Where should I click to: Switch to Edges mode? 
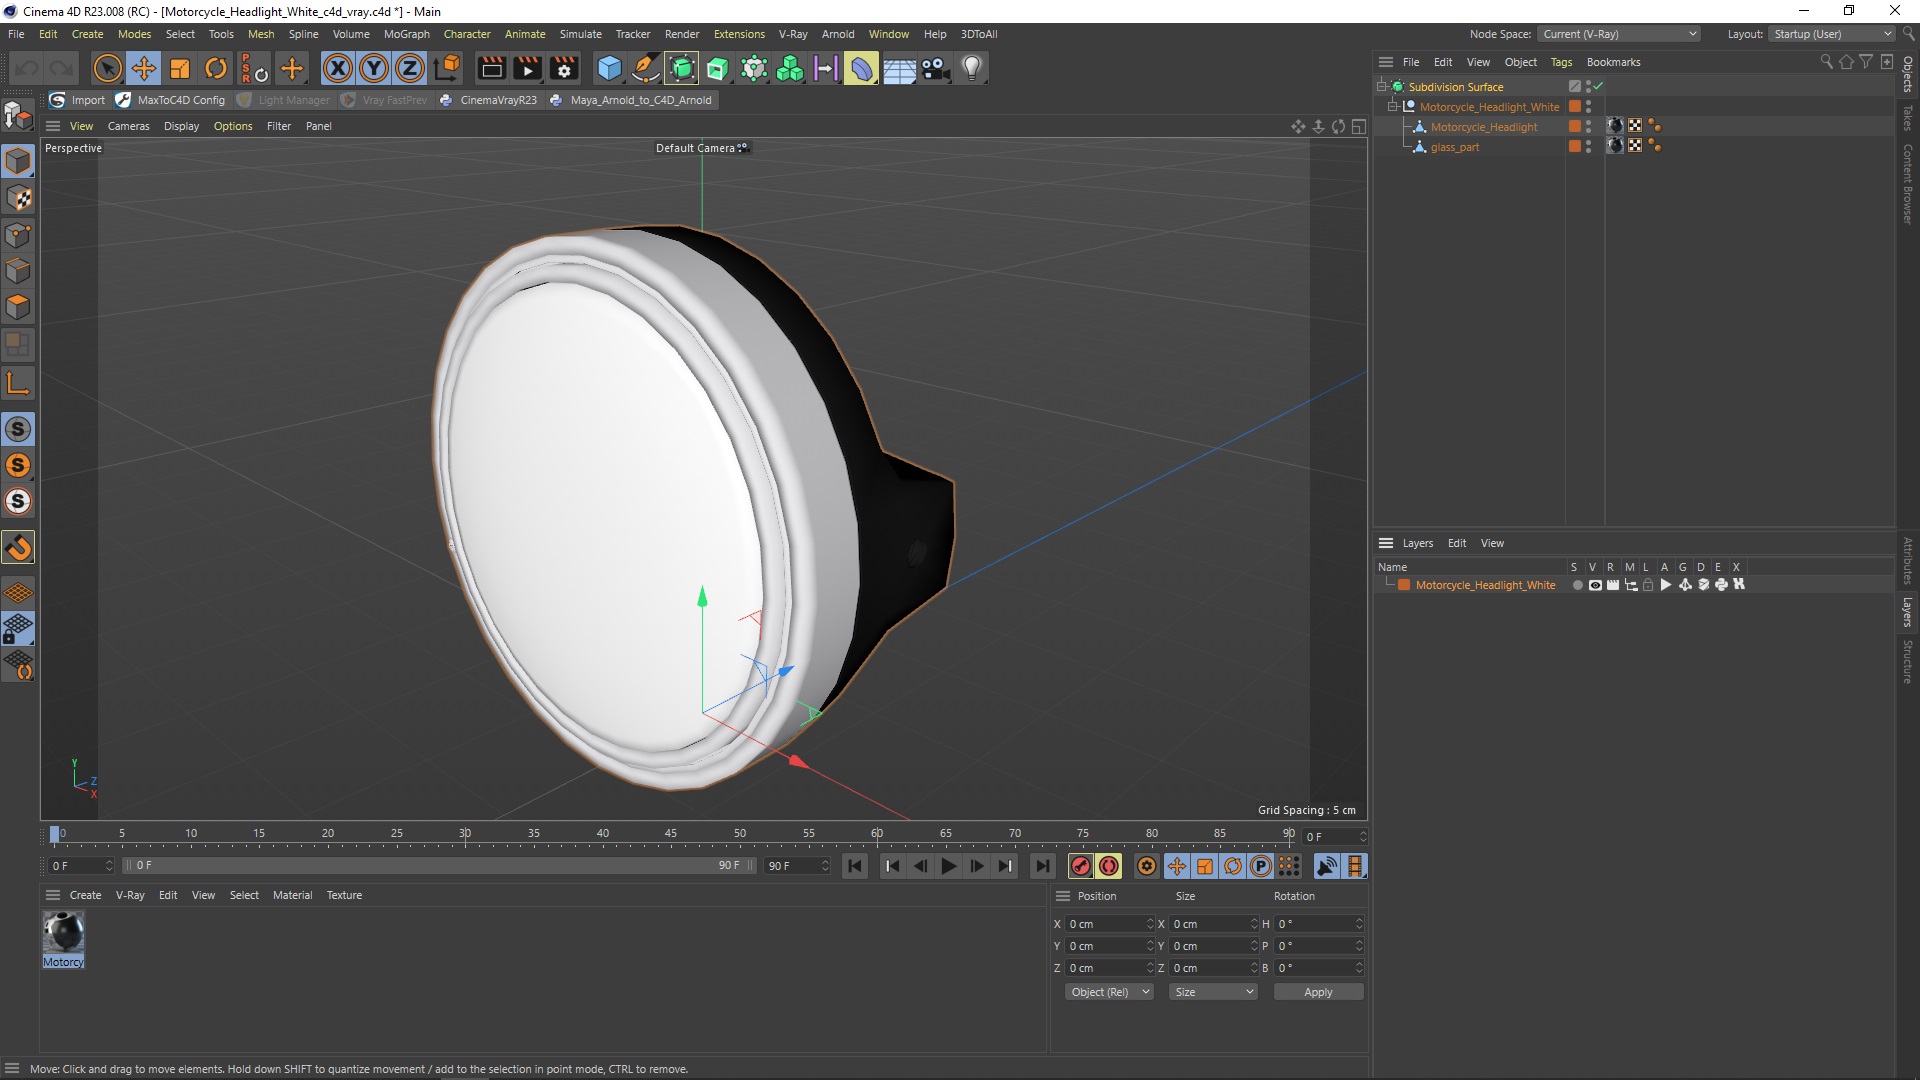point(18,271)
